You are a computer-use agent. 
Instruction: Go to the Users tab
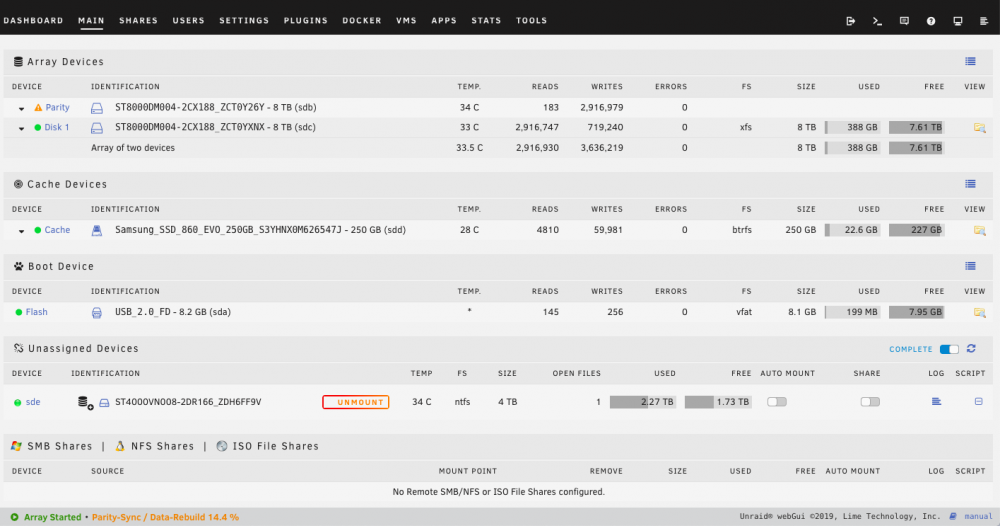188,20
